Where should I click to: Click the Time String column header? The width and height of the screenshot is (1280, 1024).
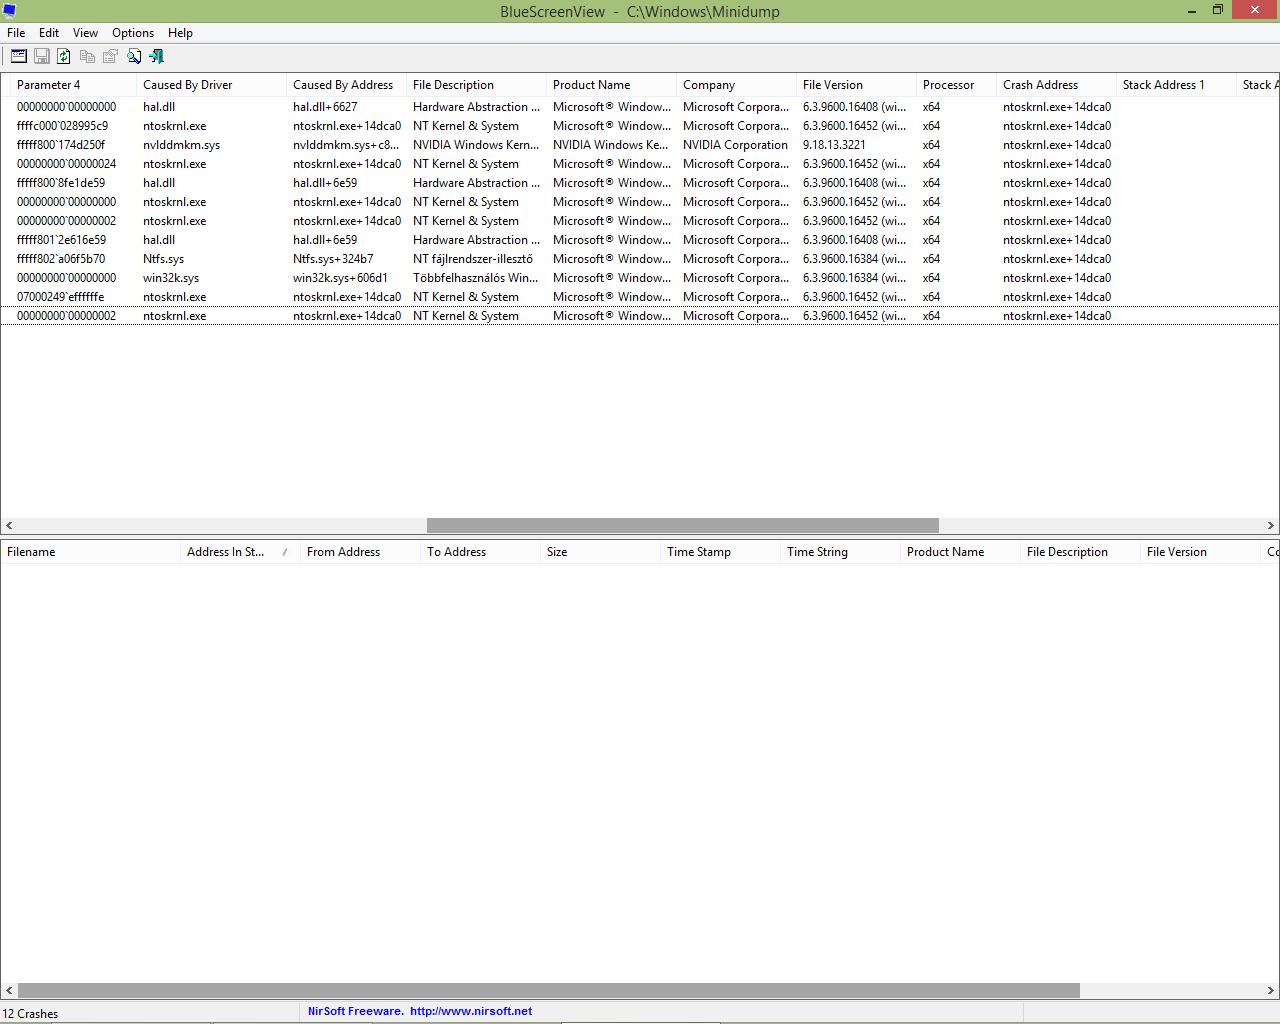840,552
